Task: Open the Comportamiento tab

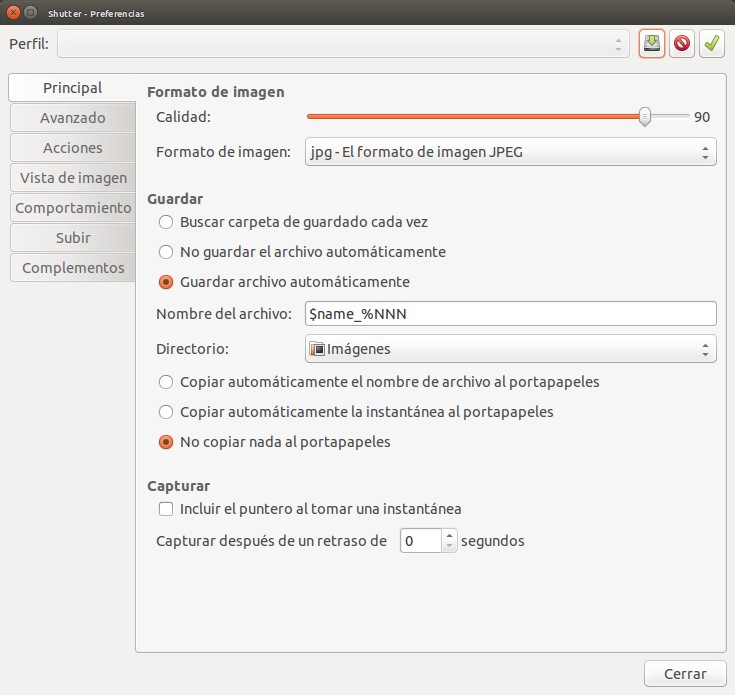Action: click(x=72, y=208)
